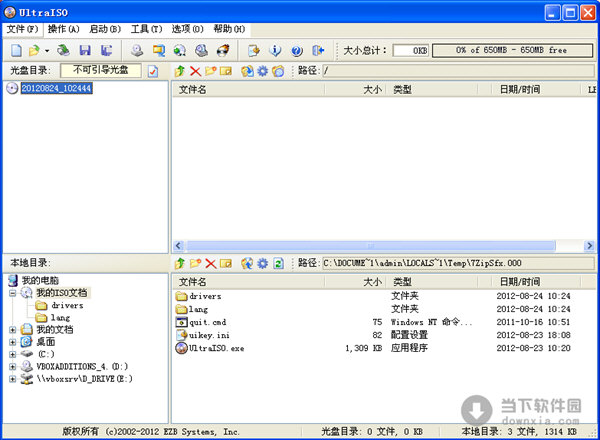Collapse the 我的ISO文档 tree node

coord(13,293)
